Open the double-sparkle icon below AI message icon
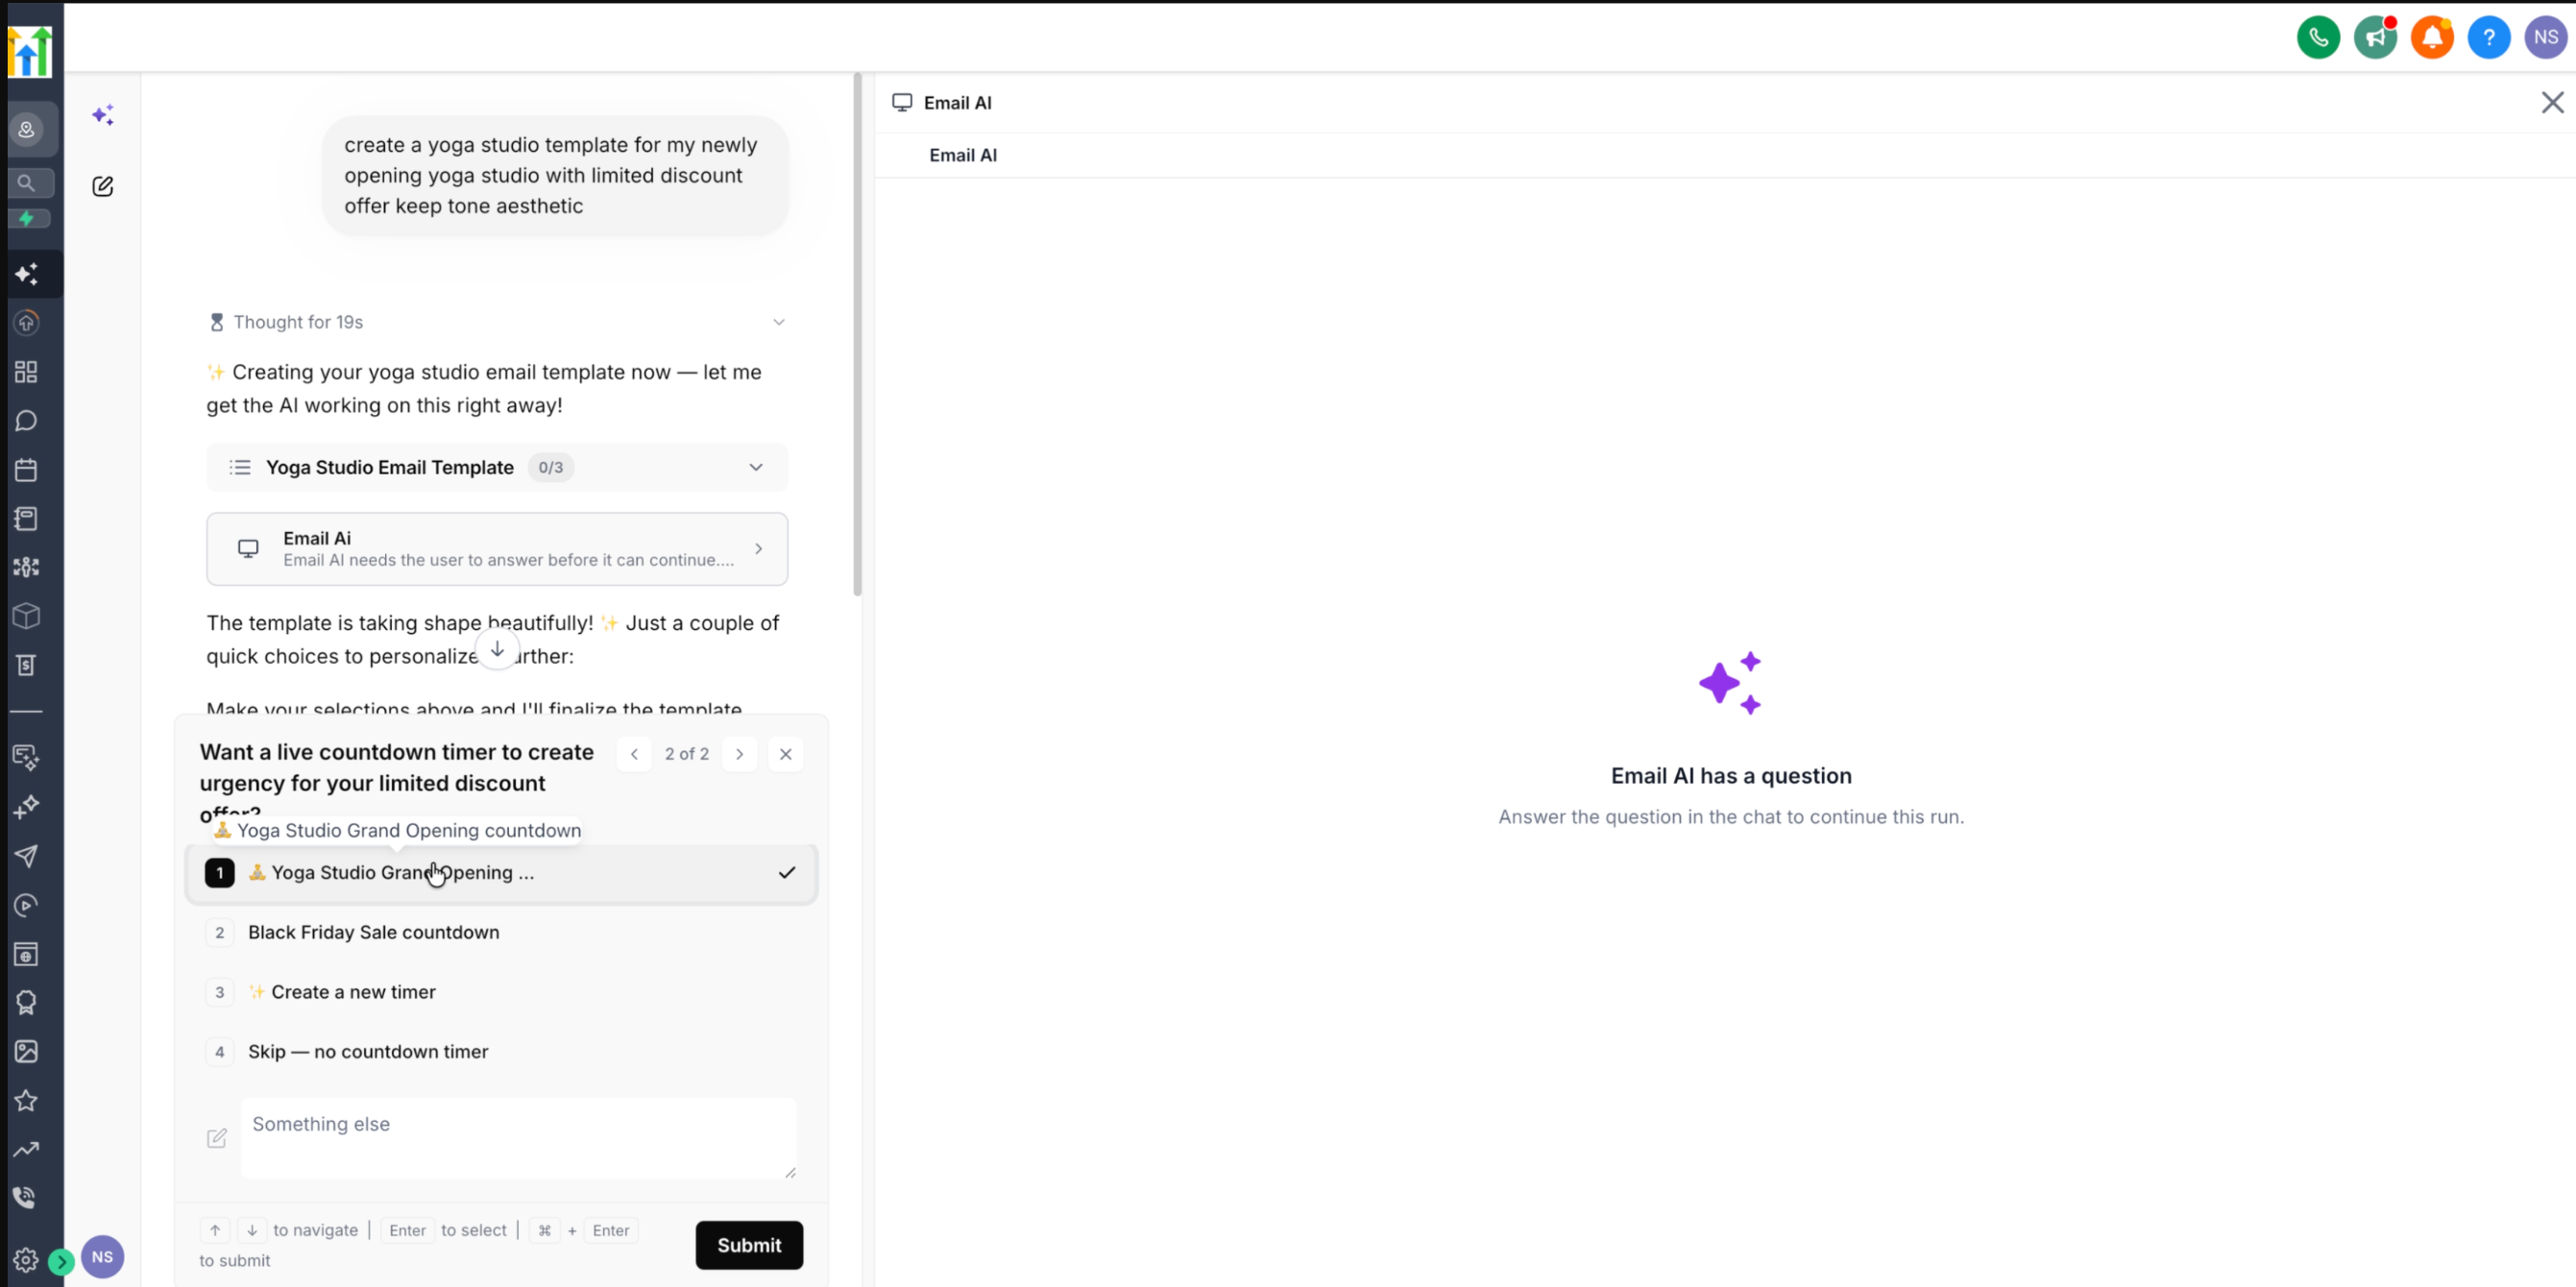Viewport: 2576px width, 1287px height. (27, 806)
